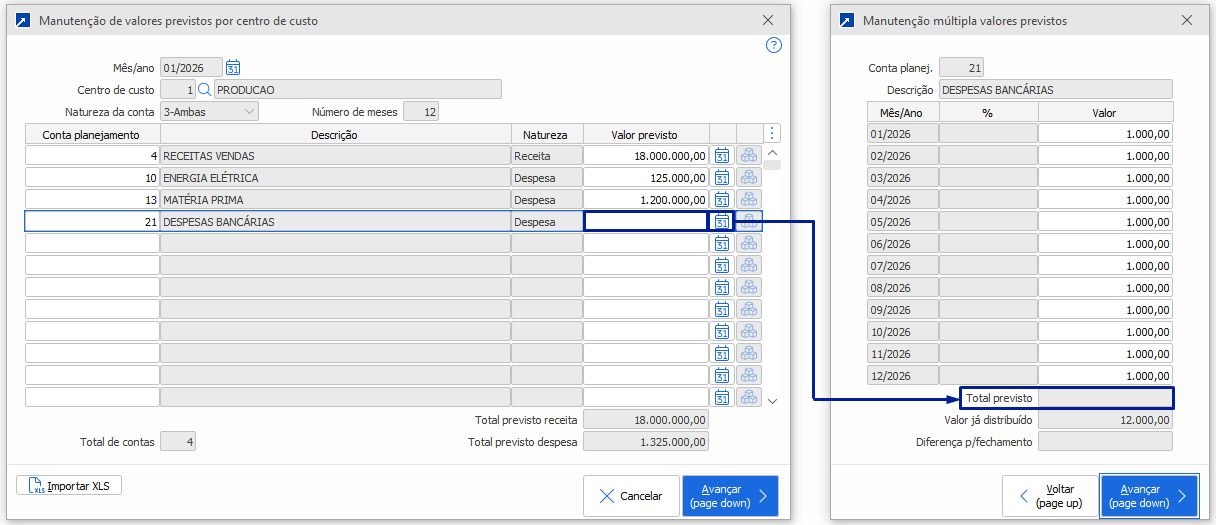Click cost distribution icon in RECEITAS VENDAS row
Image resolution: width=1216 pixels, height=525 pixels.
pyautogui.click(x=749, y=156)
